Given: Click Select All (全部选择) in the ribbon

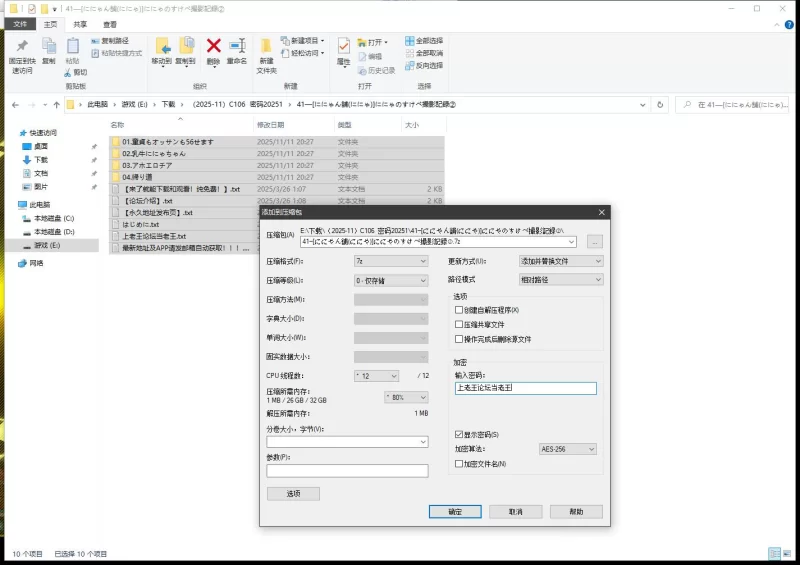Looking at the screenshot, I should coord(424,41).
